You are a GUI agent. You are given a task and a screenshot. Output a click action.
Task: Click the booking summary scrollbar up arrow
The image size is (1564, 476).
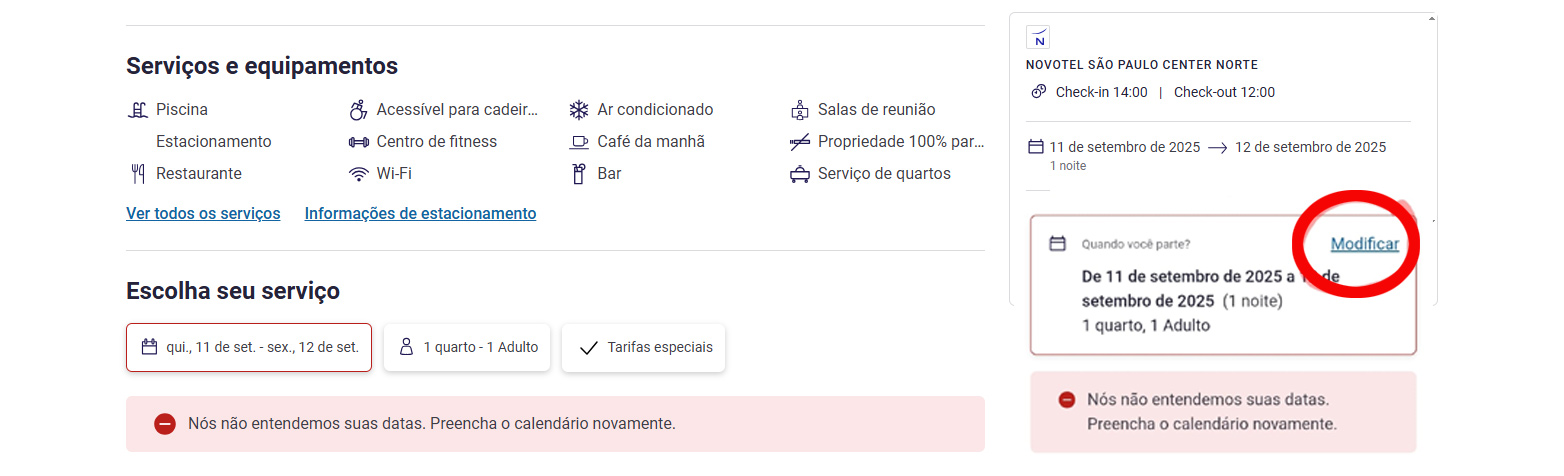pos(1431,18)
